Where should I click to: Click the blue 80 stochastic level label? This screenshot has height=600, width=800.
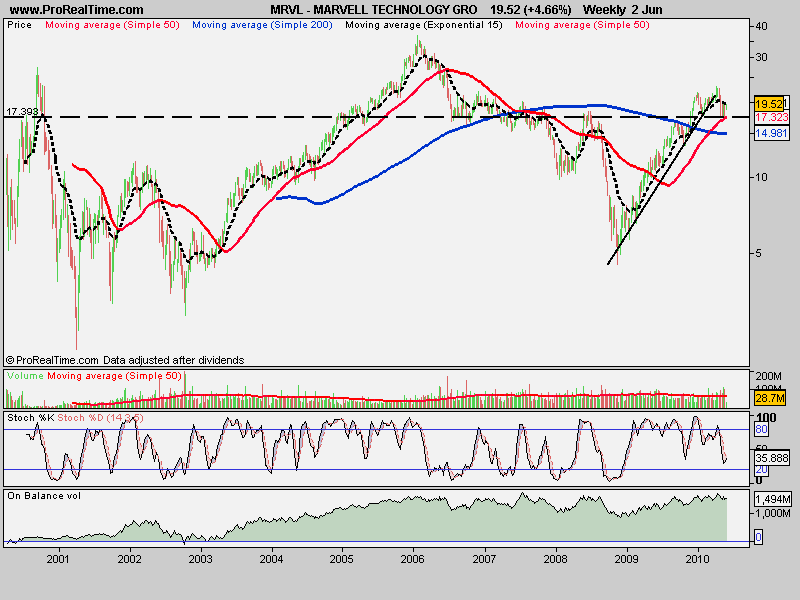761,430
